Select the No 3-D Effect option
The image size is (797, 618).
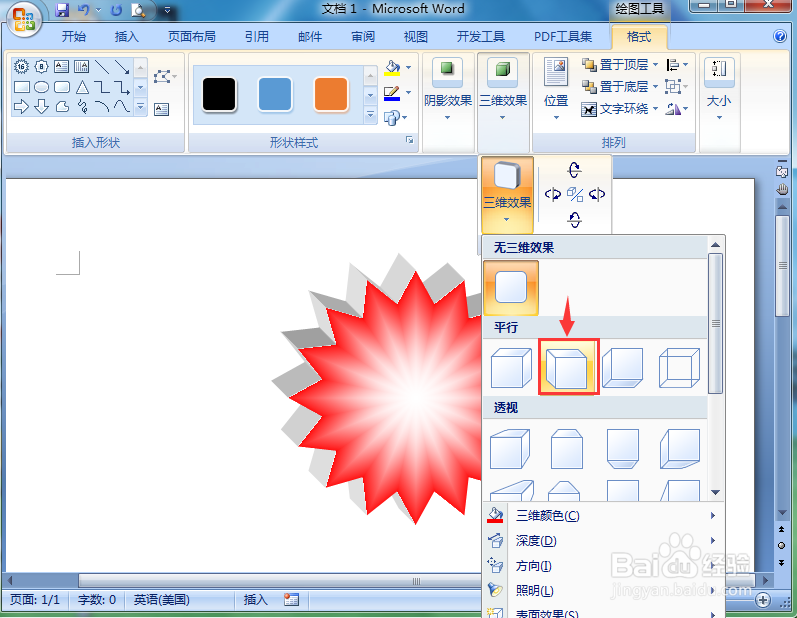(x=511, y=288)
